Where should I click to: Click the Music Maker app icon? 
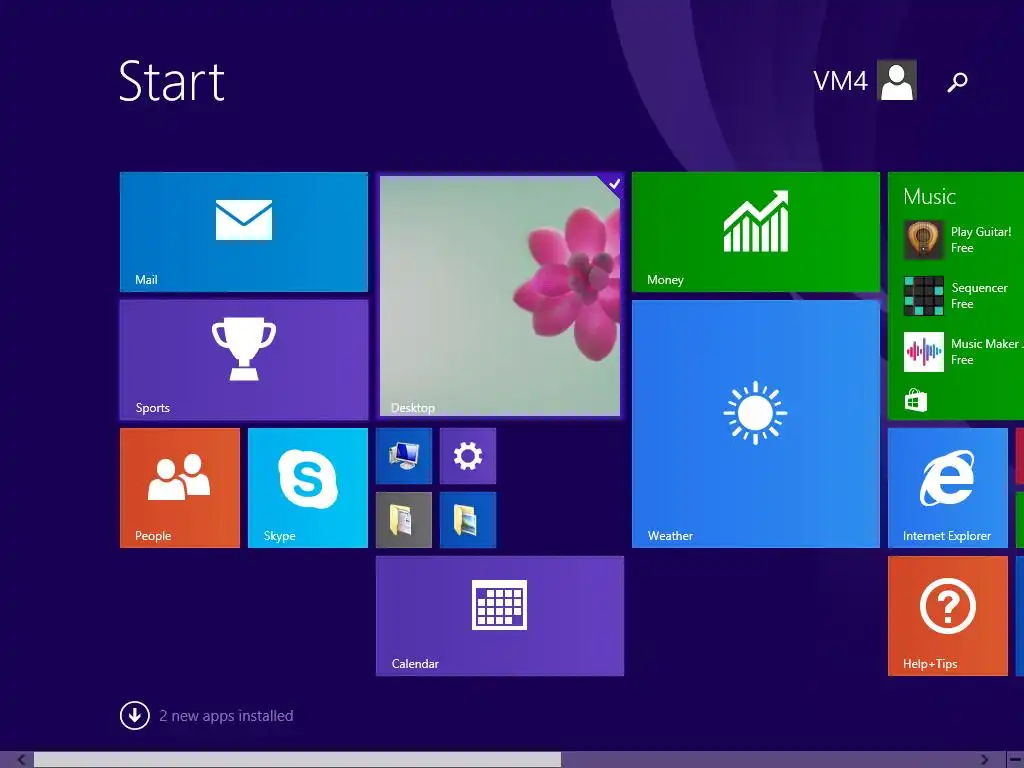[x=923, y=352]
